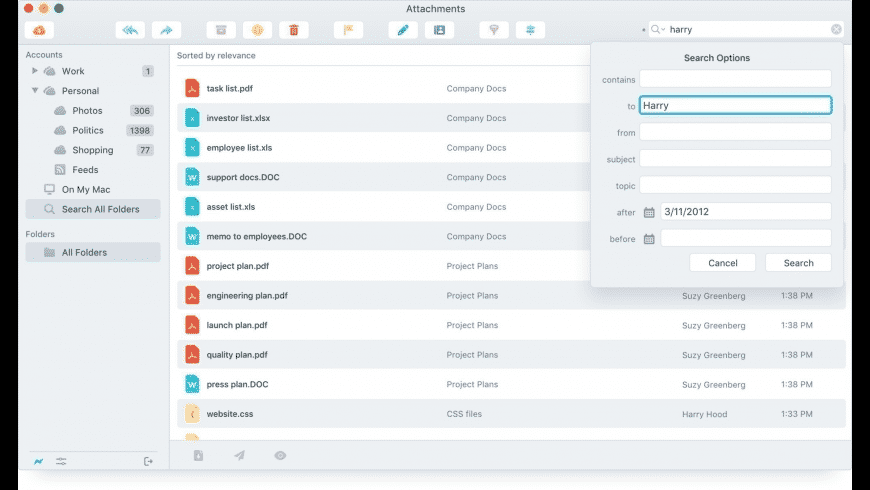The width and height of the screenshot is (870, 490).
Task: Click the activity graph icon in sidebar footer
Action: tap(38, 461)
